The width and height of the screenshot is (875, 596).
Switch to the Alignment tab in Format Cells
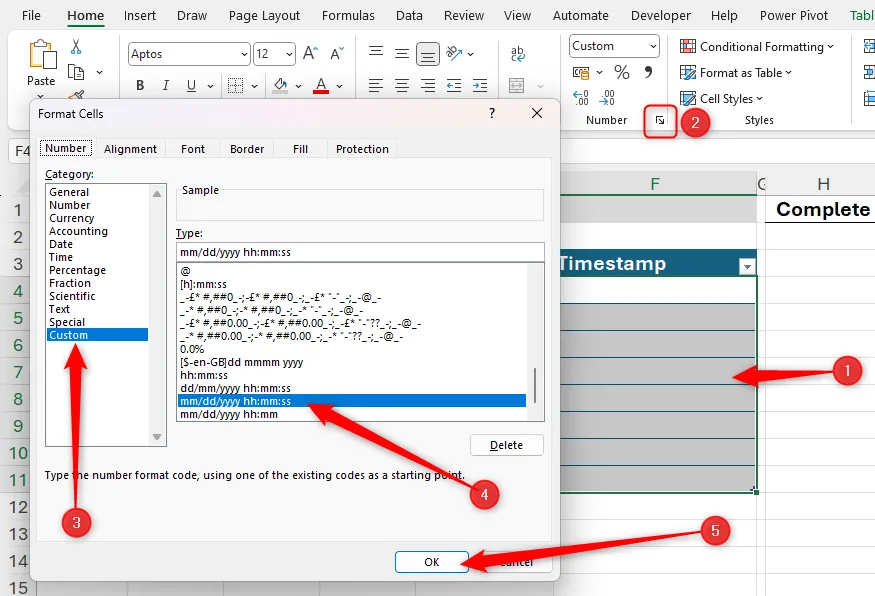[131, 148]
